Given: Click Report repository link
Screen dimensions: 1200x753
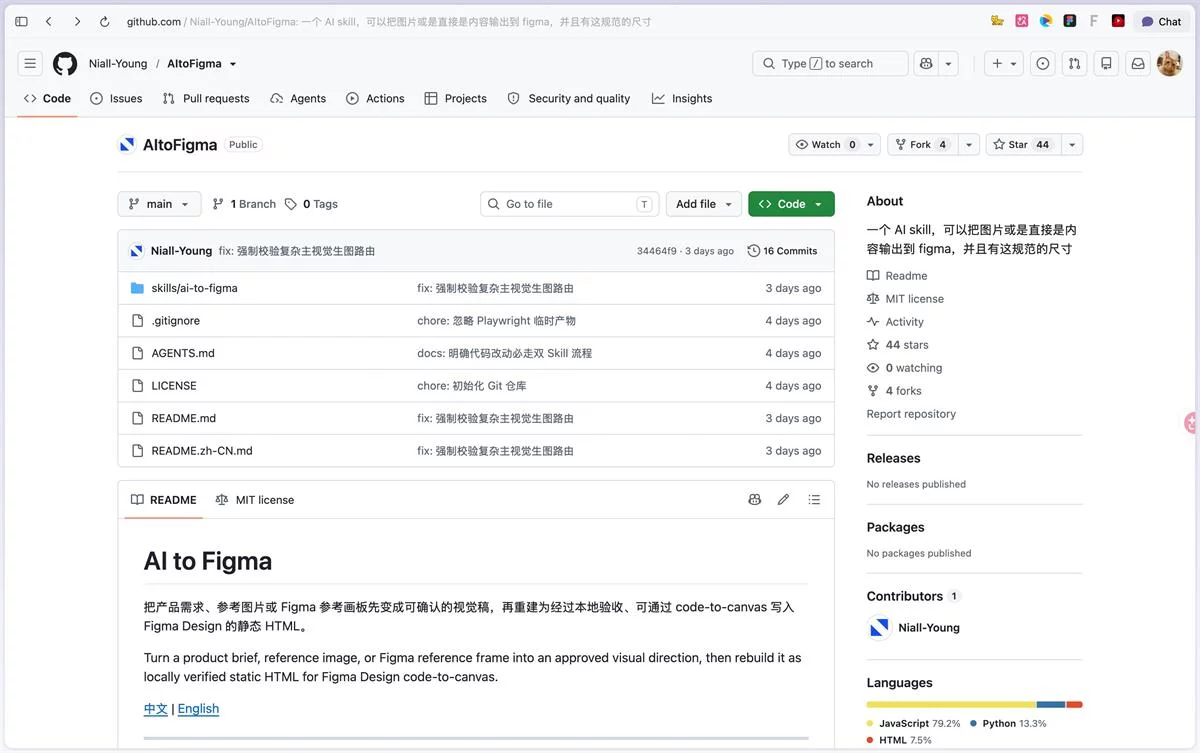Looking at the screenshot, I should pos(911,414).
